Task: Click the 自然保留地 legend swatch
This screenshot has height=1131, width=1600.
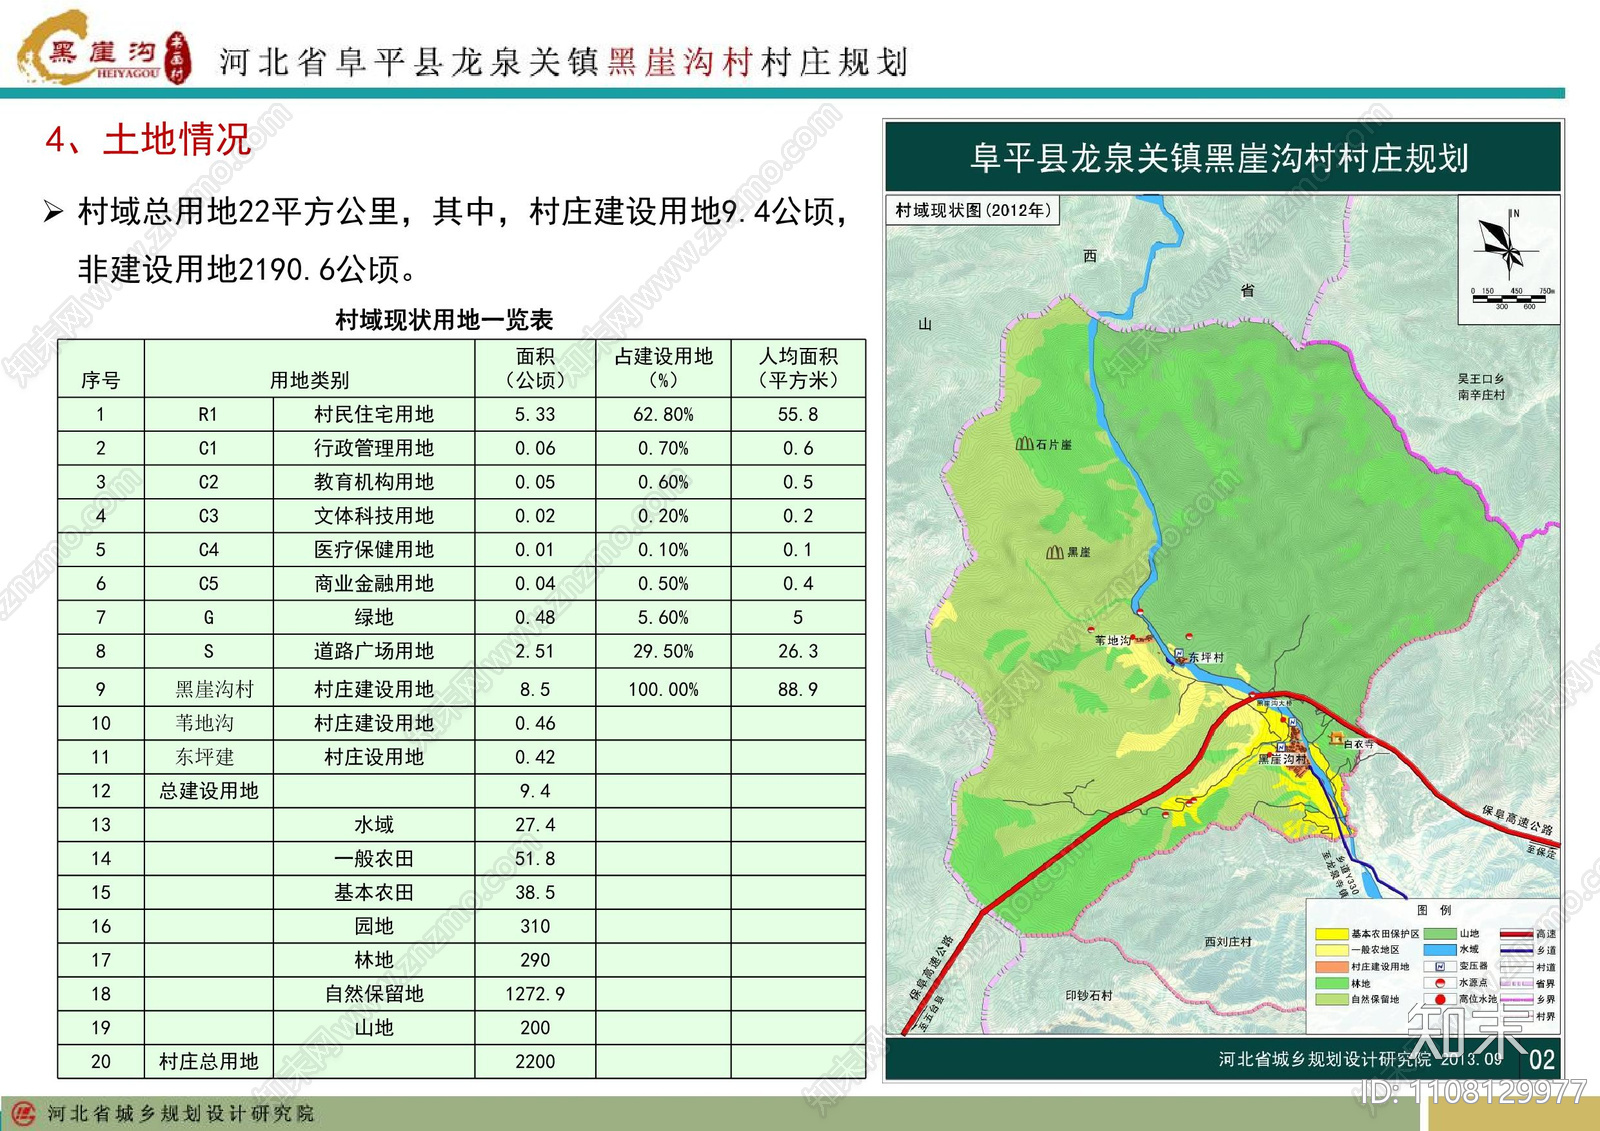Action: point(1332,999)
